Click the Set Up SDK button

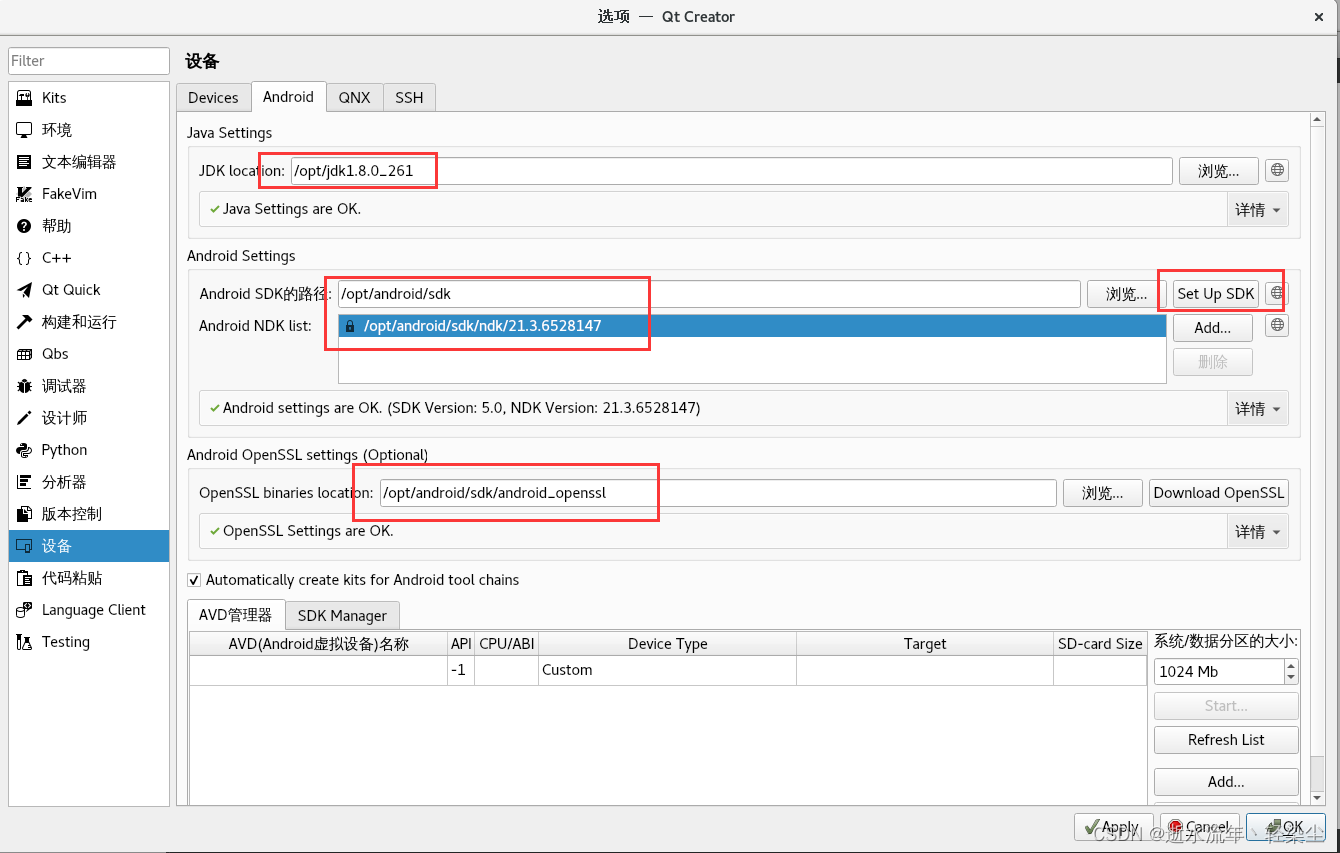click(1215, 294)
